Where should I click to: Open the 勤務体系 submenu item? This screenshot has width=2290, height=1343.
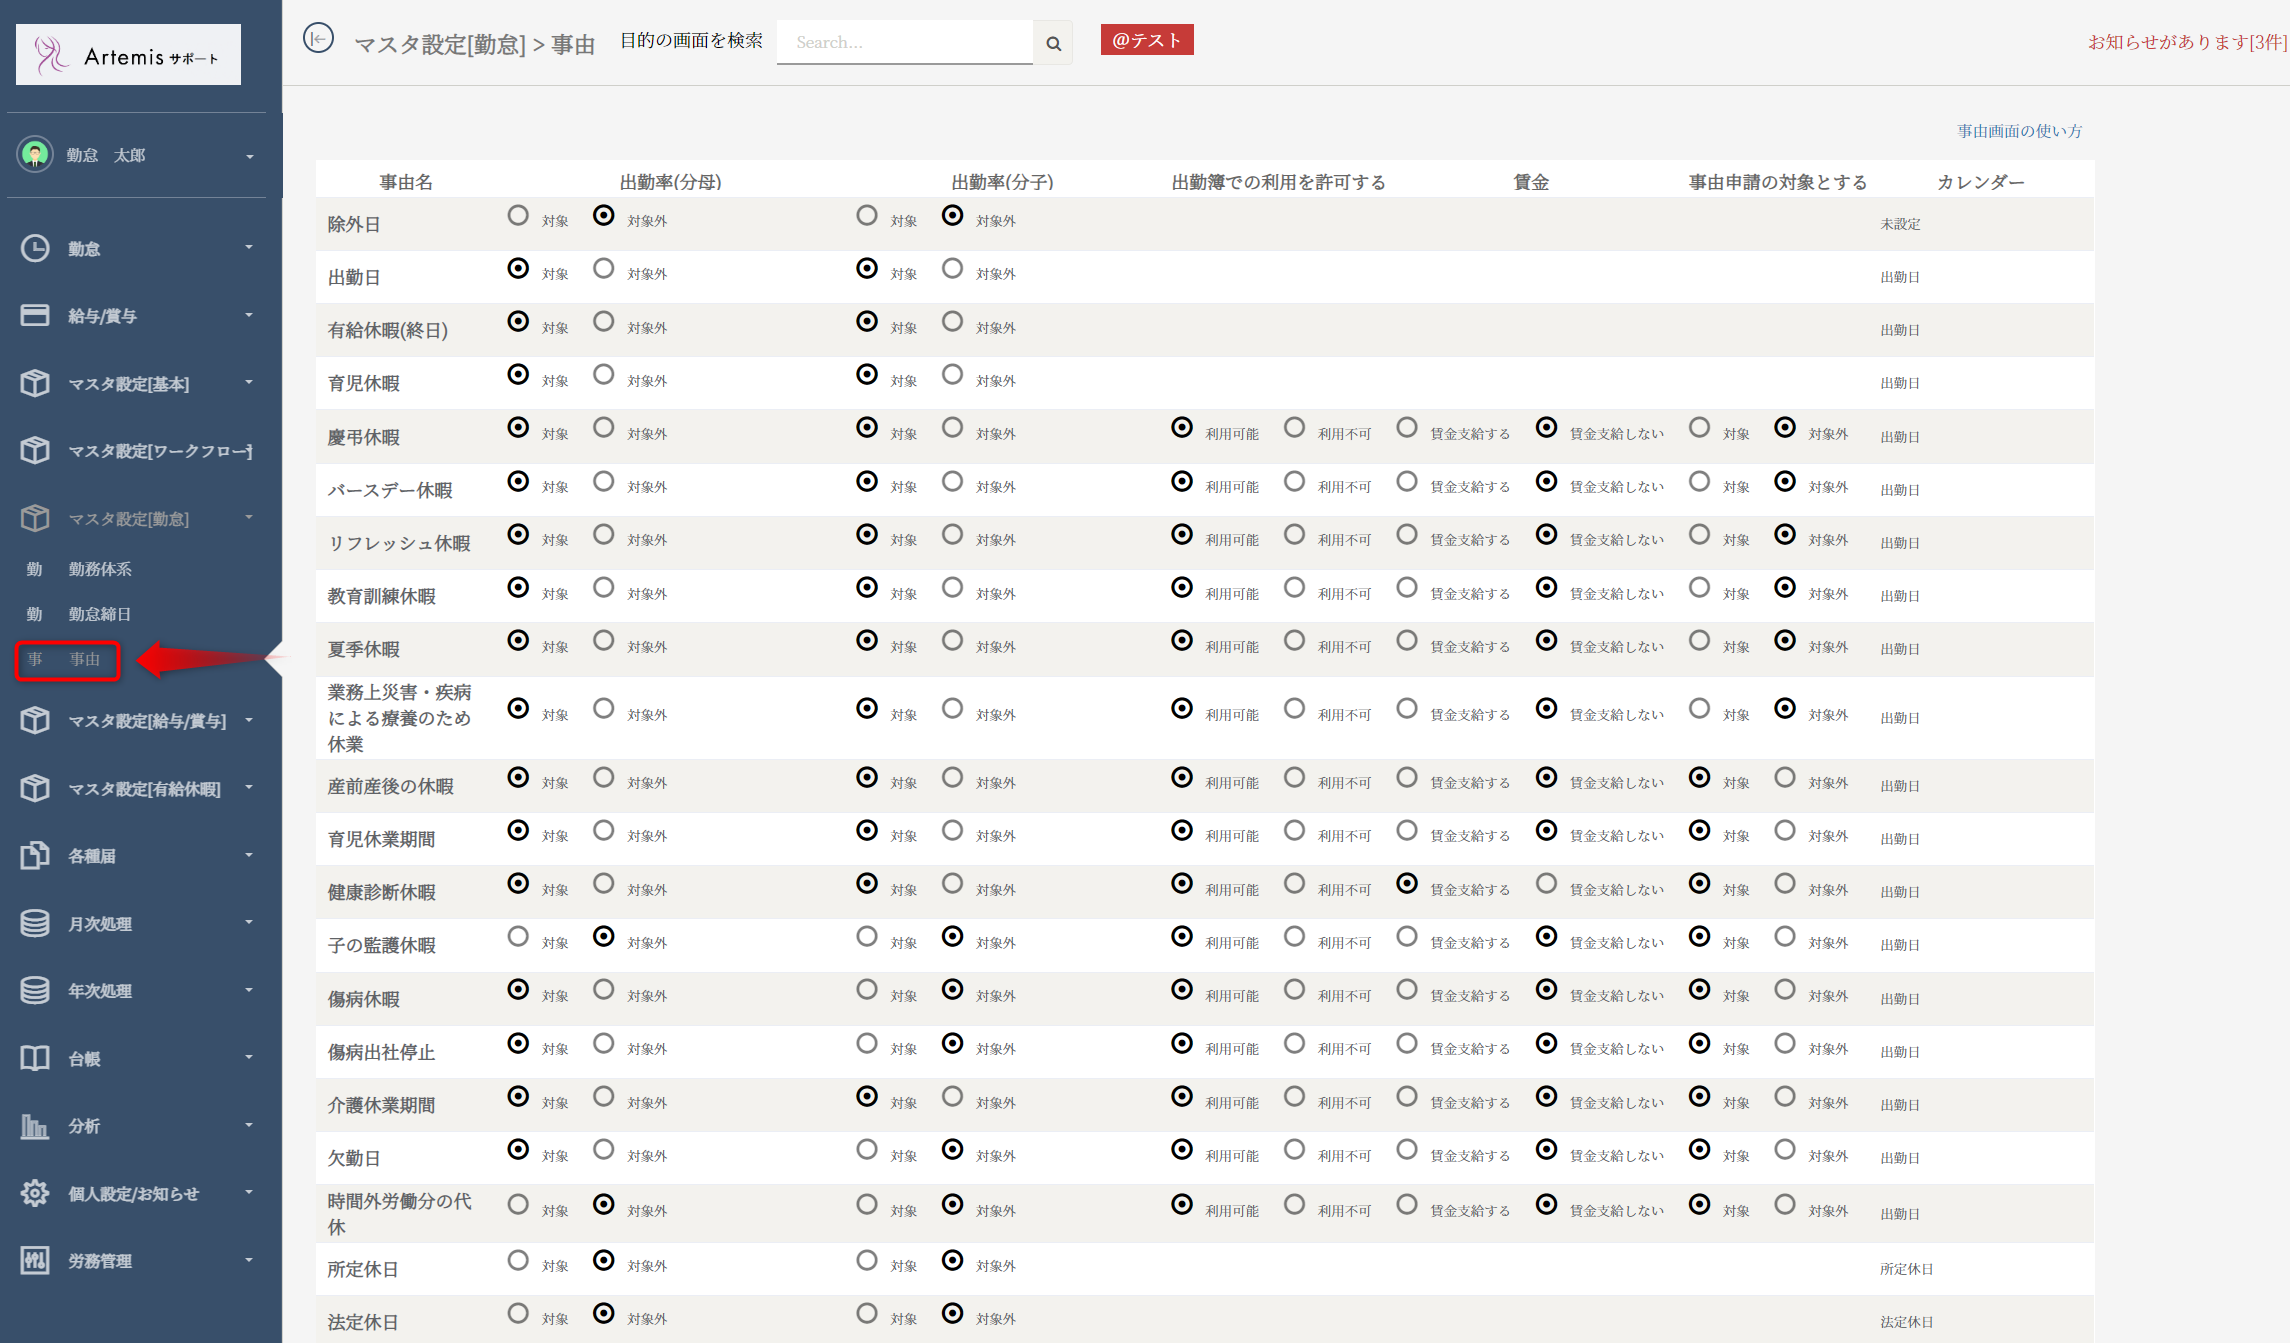click(99, 569)
